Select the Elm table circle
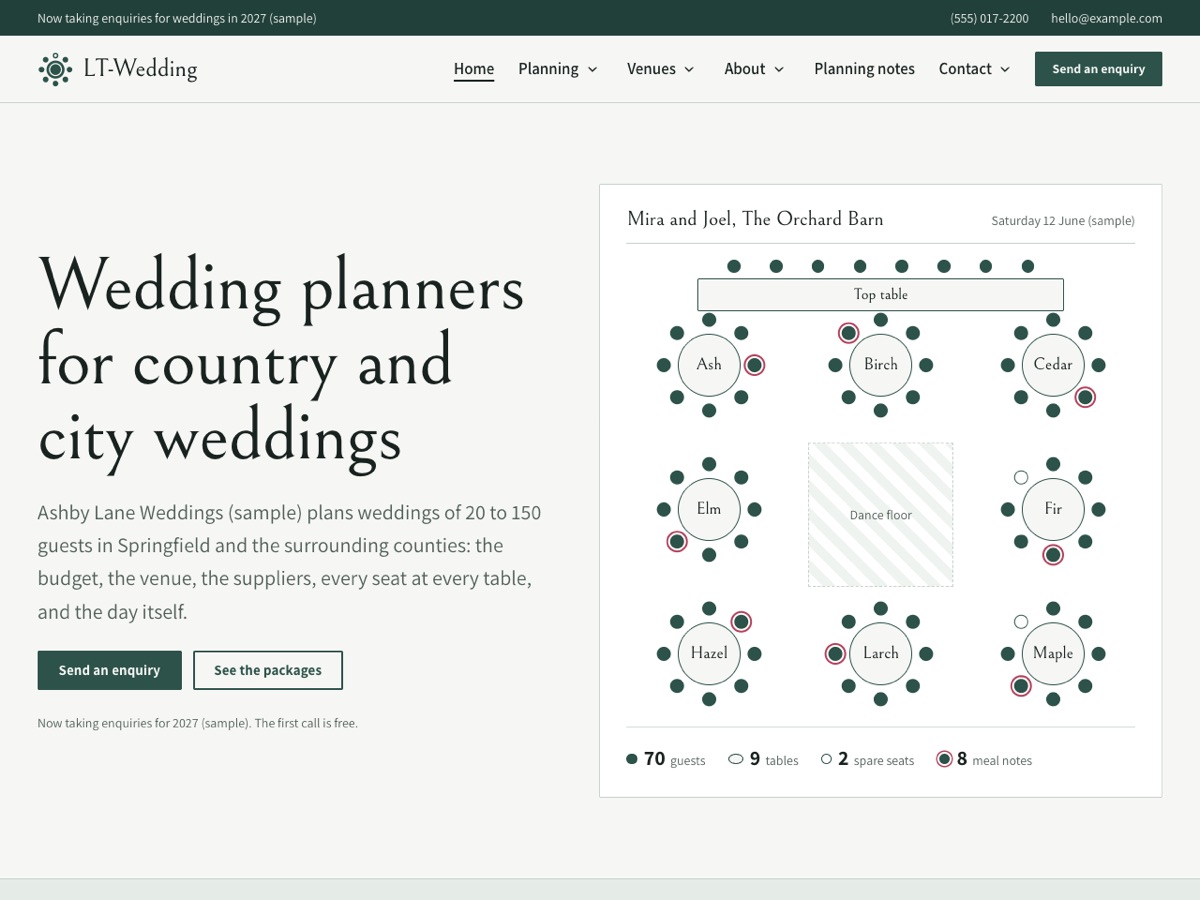This screenshot has width=1200, height=900. tap(709, 509)
